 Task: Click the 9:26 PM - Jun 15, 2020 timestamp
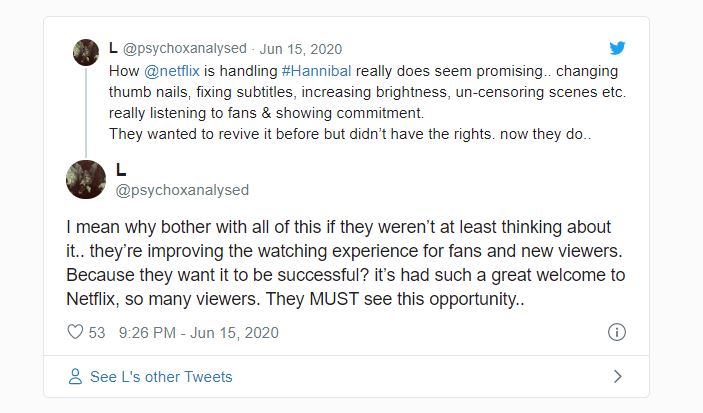click(x=198, y=332)
